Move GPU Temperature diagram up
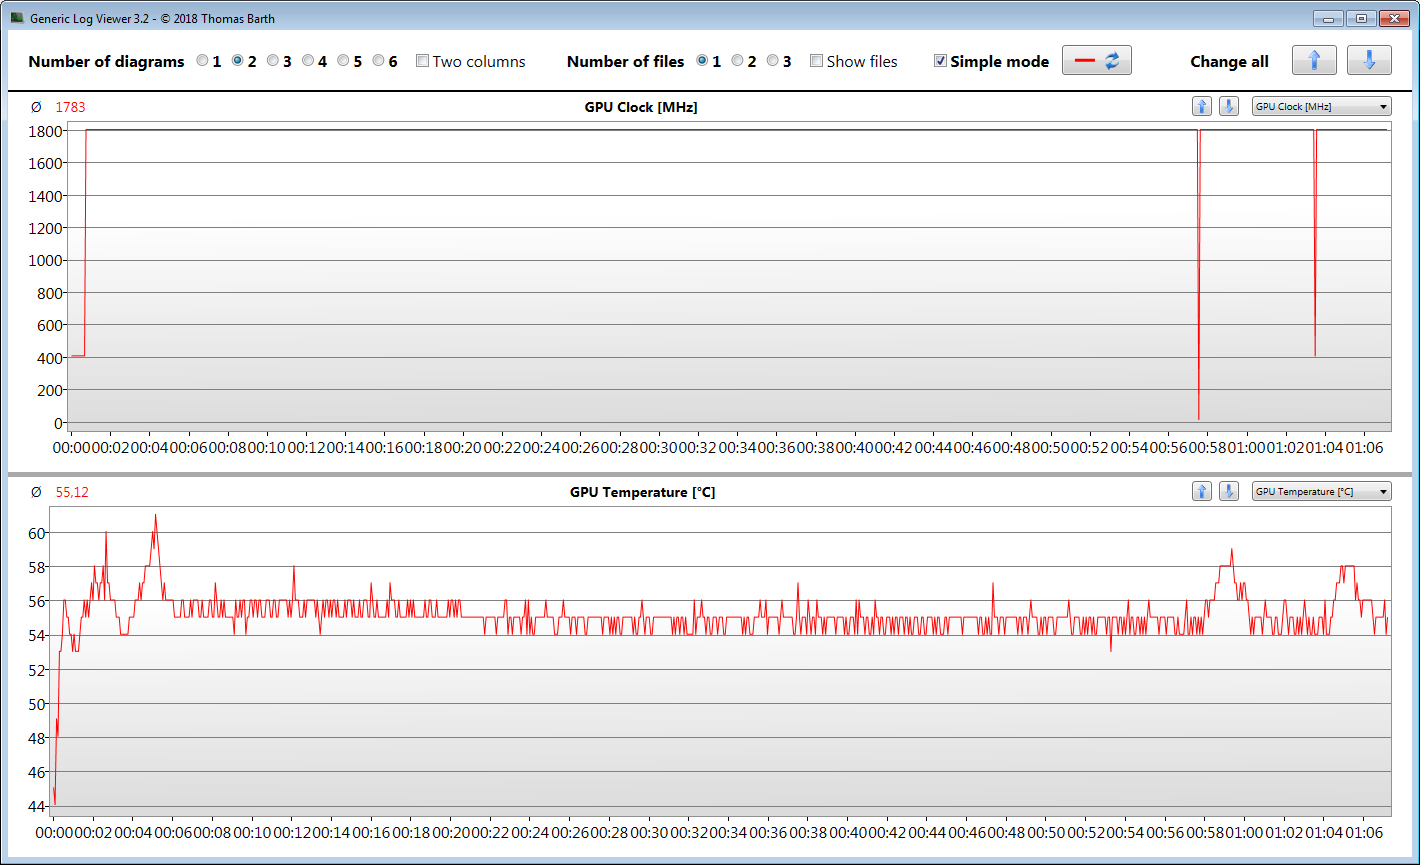The height and width of the screenshot is (865, 1420). click(1202, 492)
